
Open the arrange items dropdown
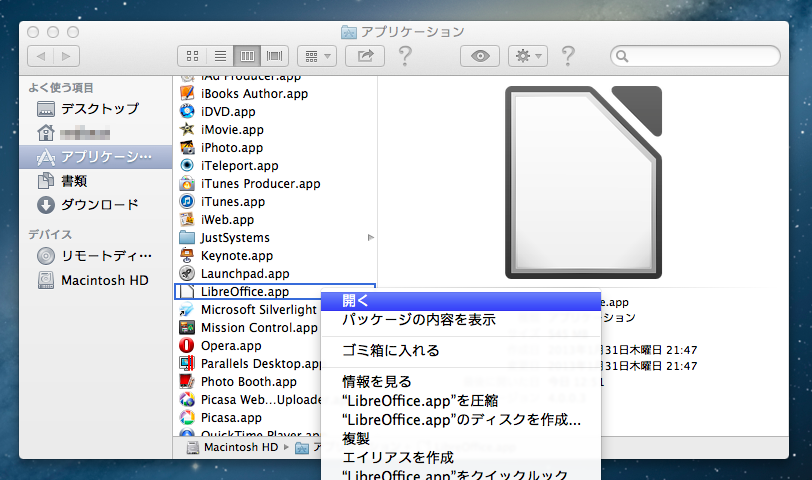point(317,56)
